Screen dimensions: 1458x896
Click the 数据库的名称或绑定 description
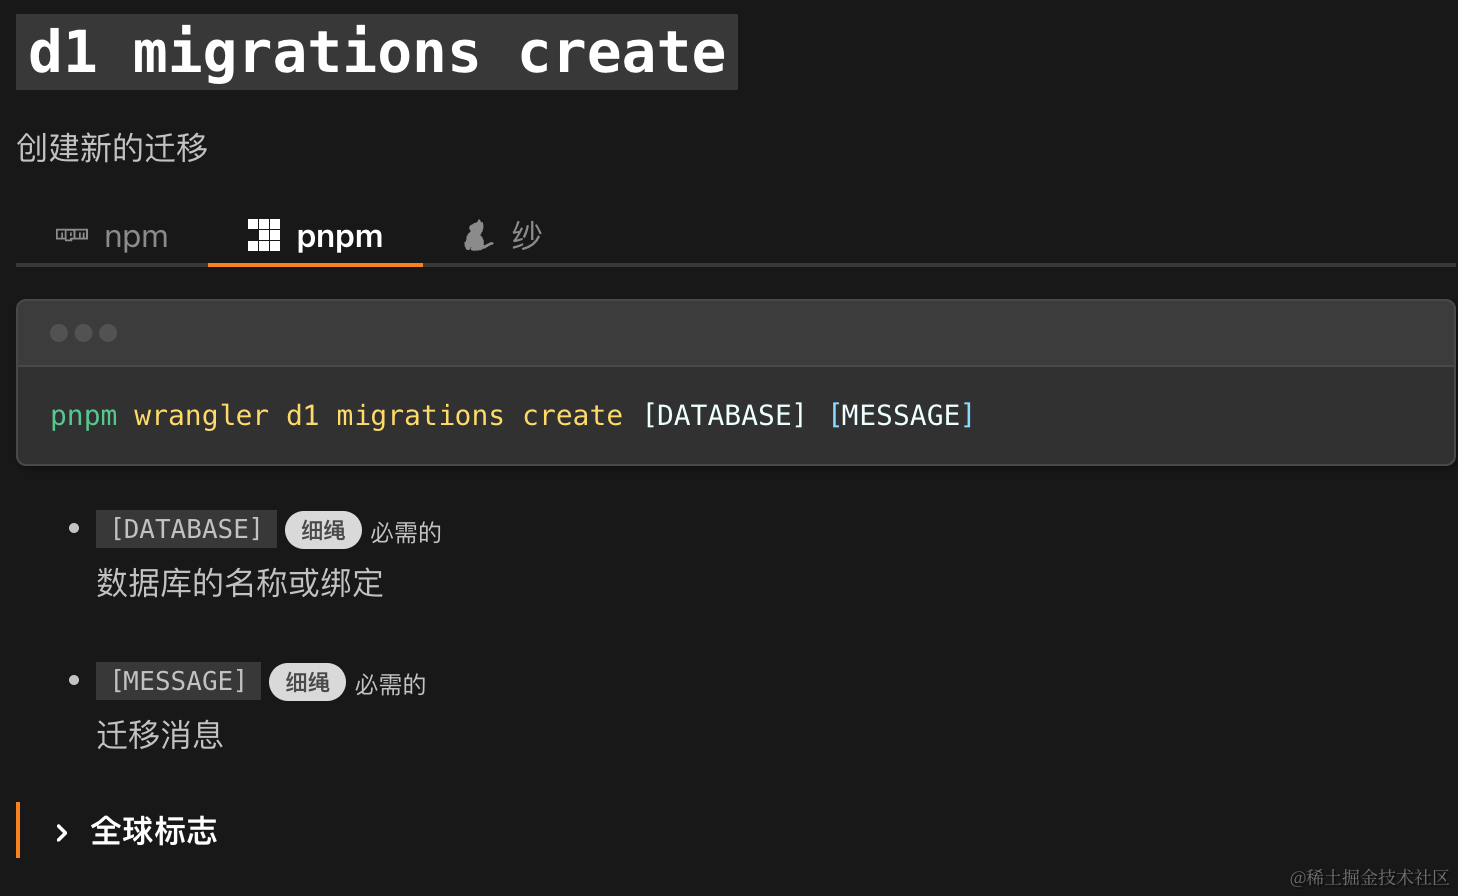pos(240,583)
